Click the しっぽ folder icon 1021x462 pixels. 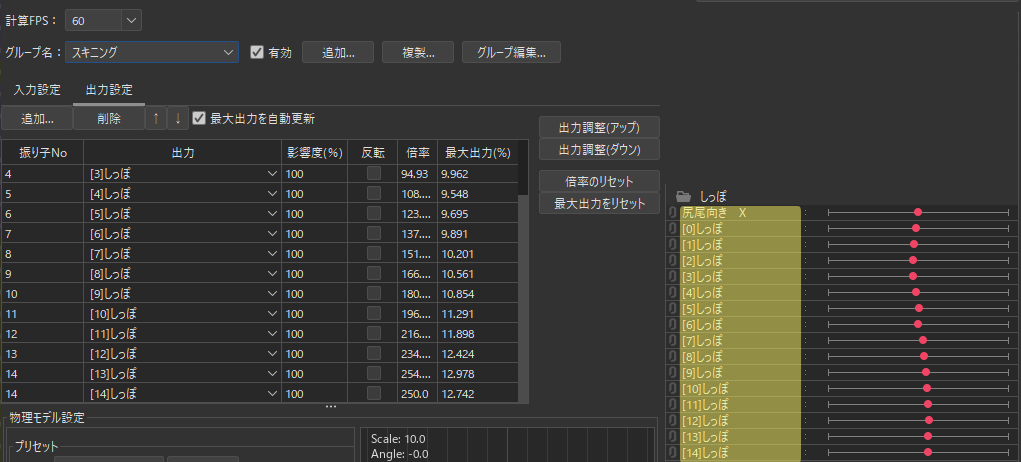point(683,196)
